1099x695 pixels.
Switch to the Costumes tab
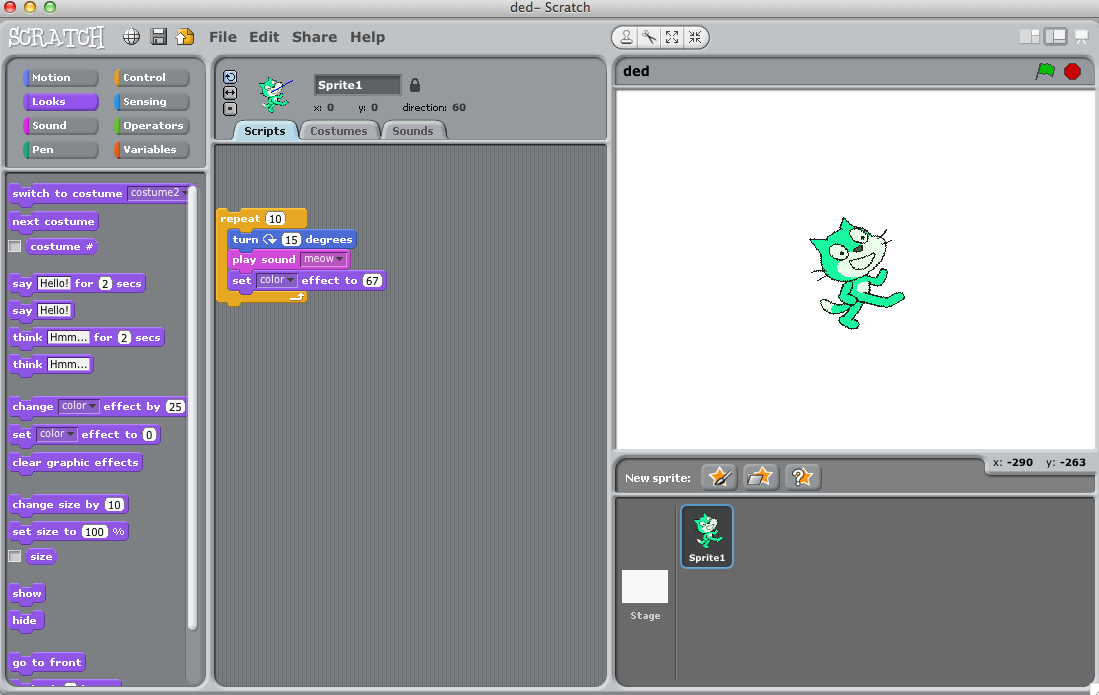coord(339,131)
